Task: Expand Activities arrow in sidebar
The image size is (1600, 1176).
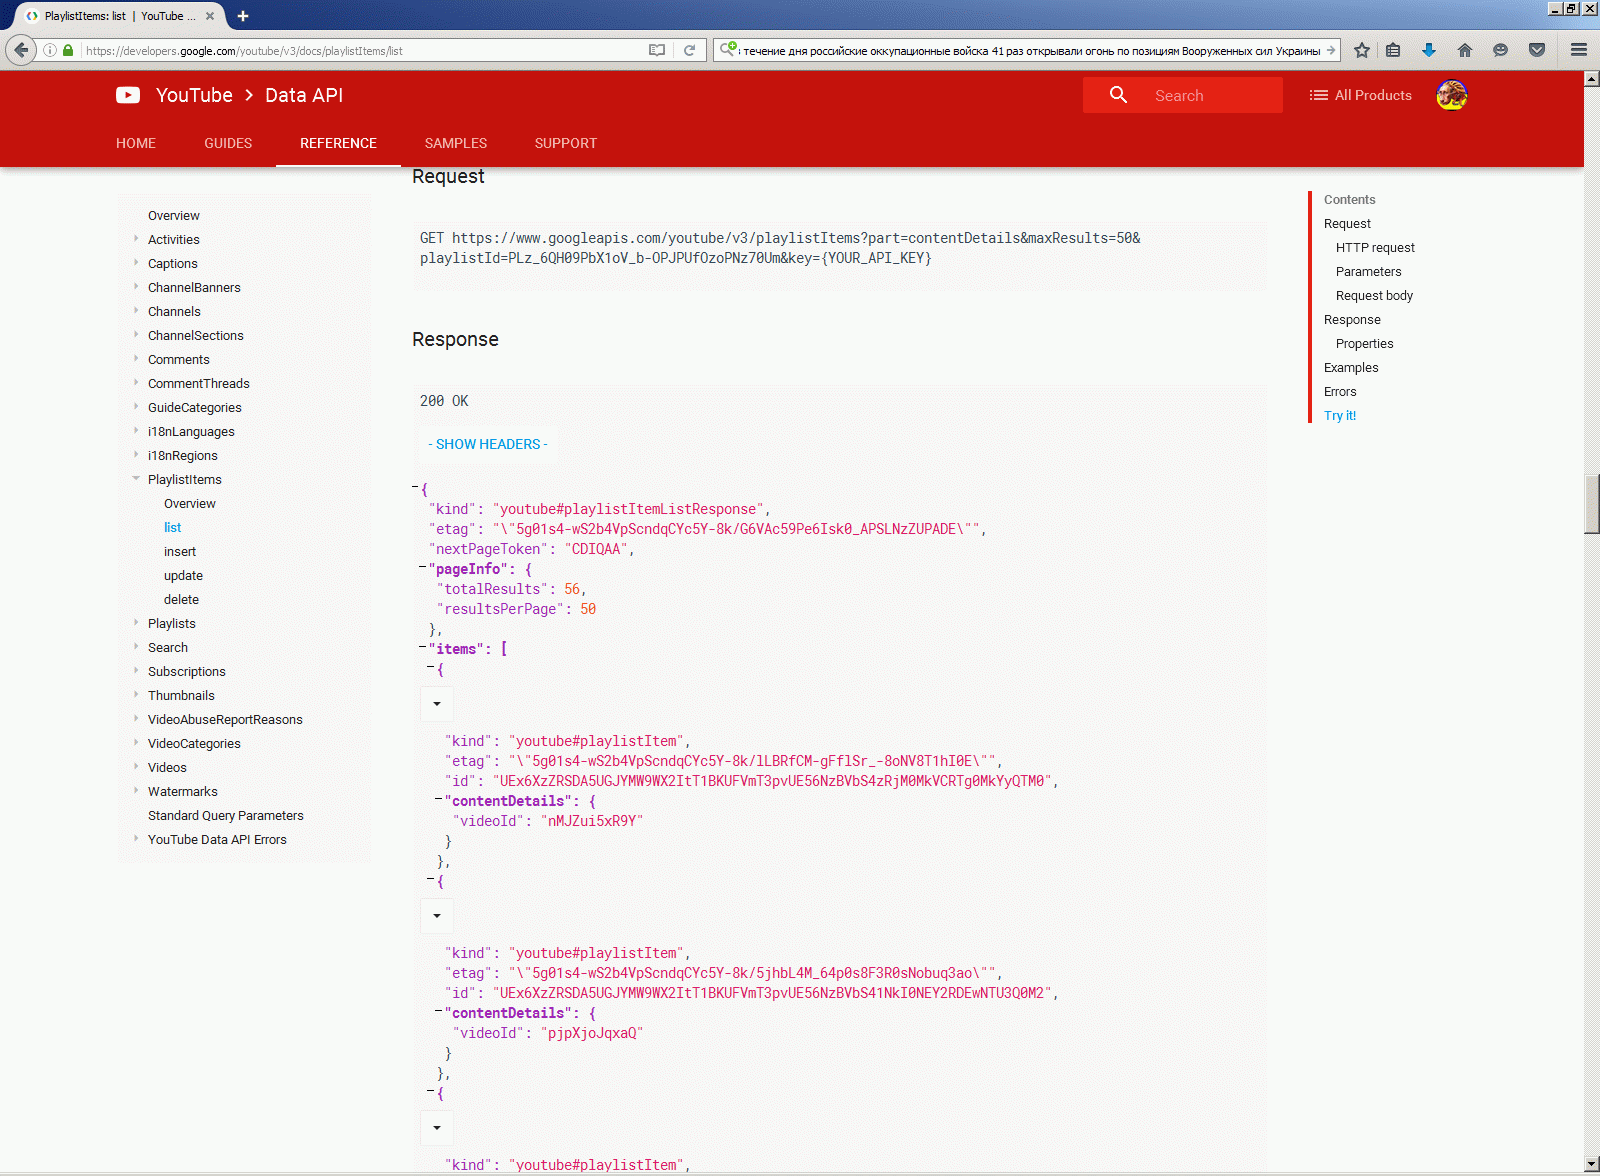Action: 136,238
